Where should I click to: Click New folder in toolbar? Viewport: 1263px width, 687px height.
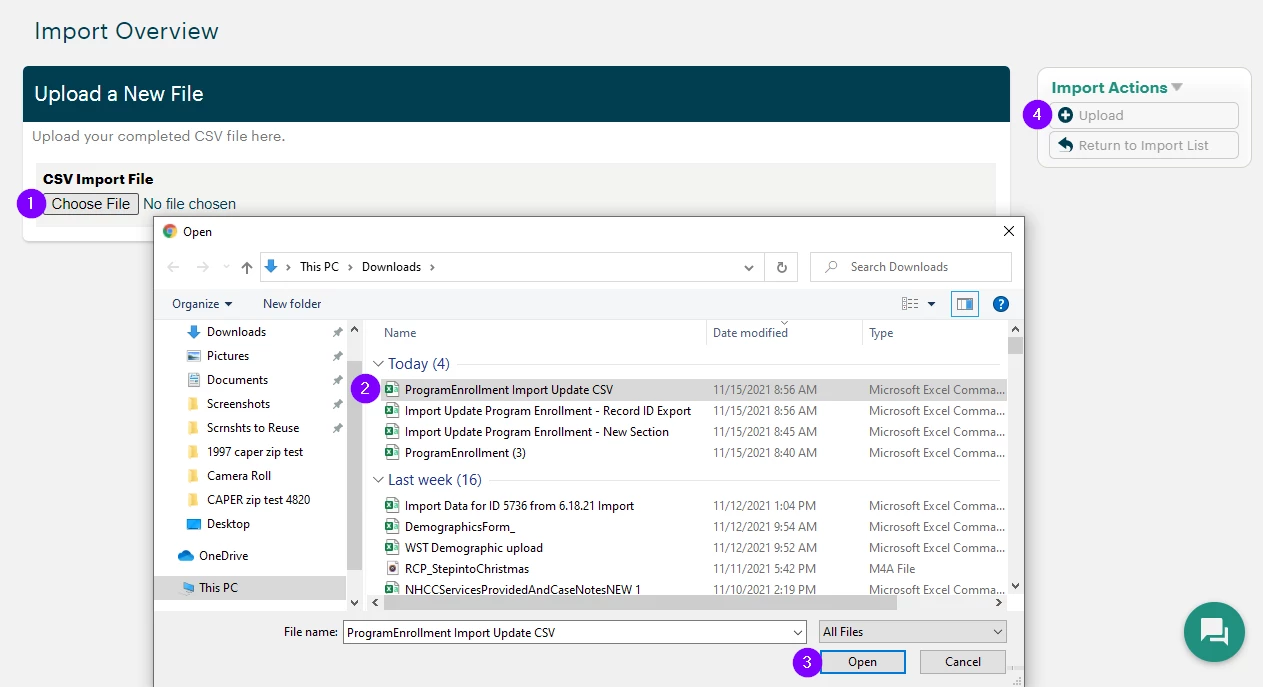pos(292,304)
